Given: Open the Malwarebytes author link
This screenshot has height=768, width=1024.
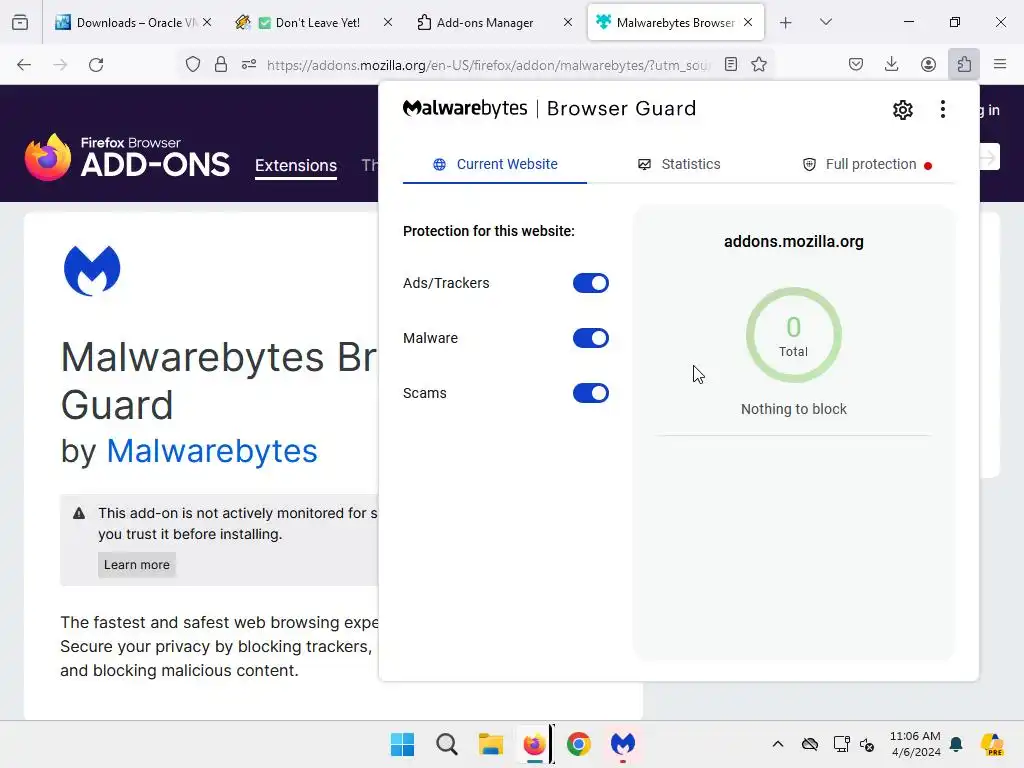Looking at the screenshot, I should 212,451.
